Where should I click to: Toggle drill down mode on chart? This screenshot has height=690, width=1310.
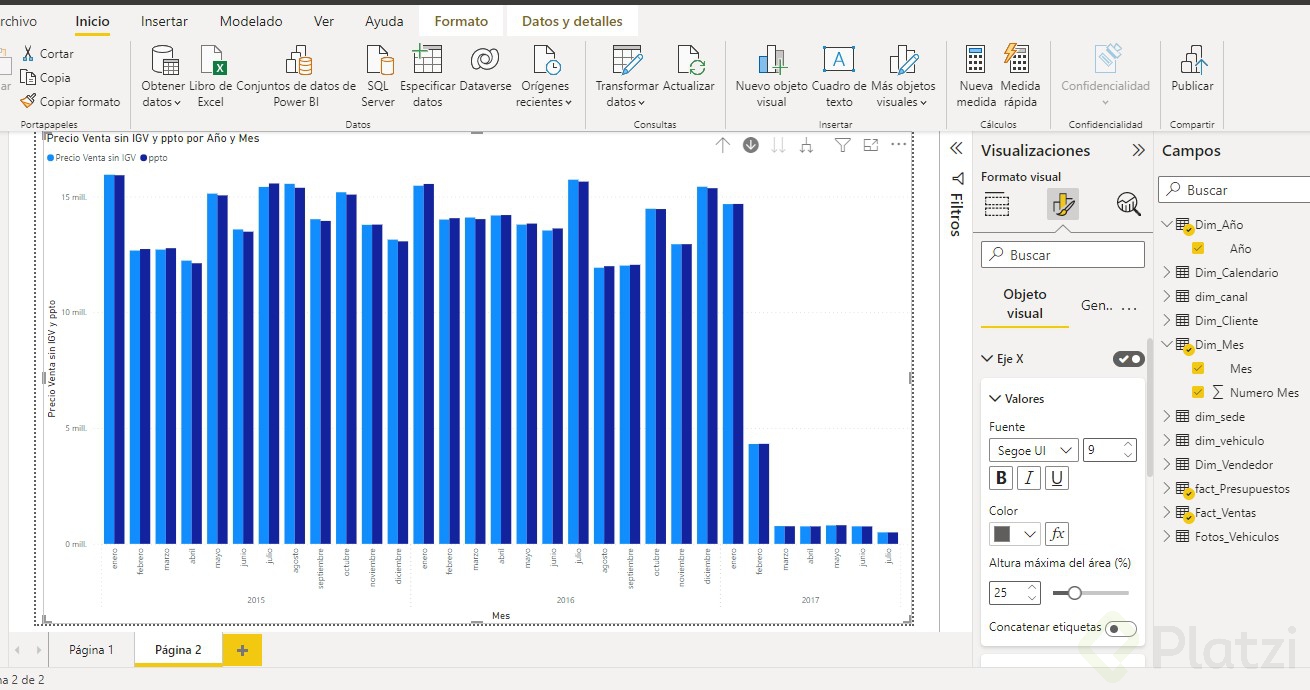[x=750, y=146]
